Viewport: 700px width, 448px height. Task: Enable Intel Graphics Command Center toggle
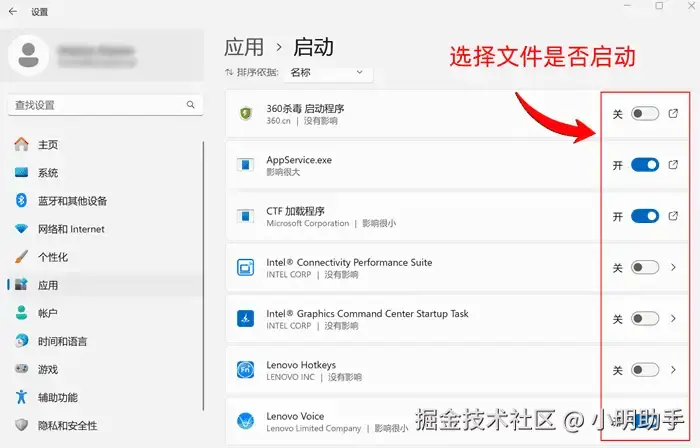click(645, 319)
